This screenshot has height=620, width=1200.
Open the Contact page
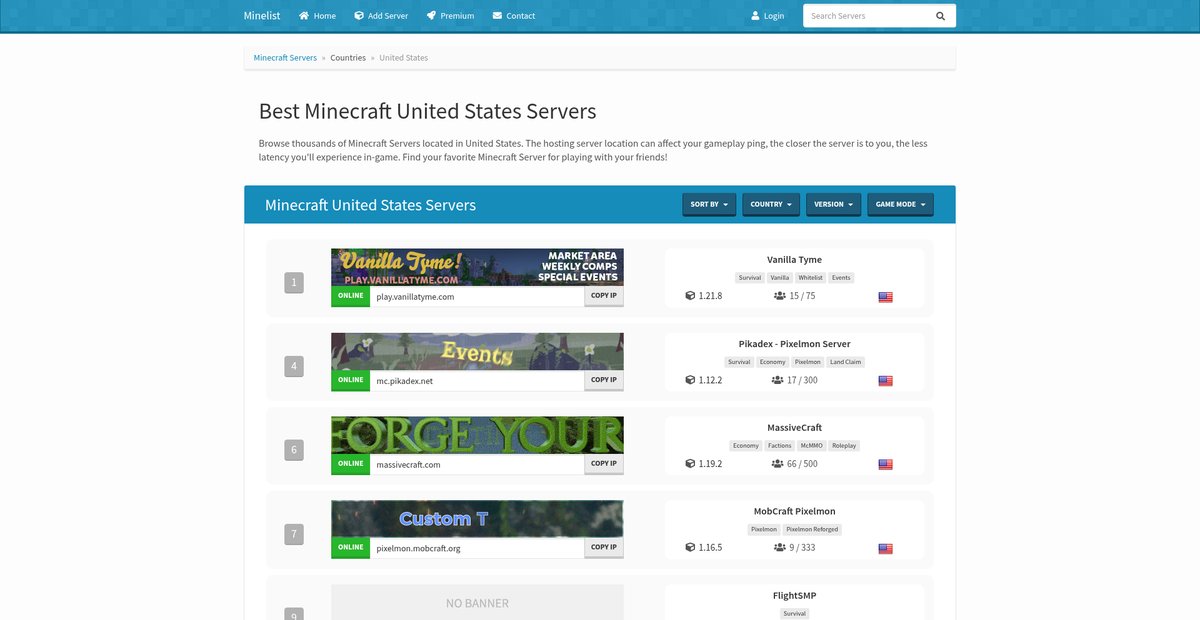[513, 16]
